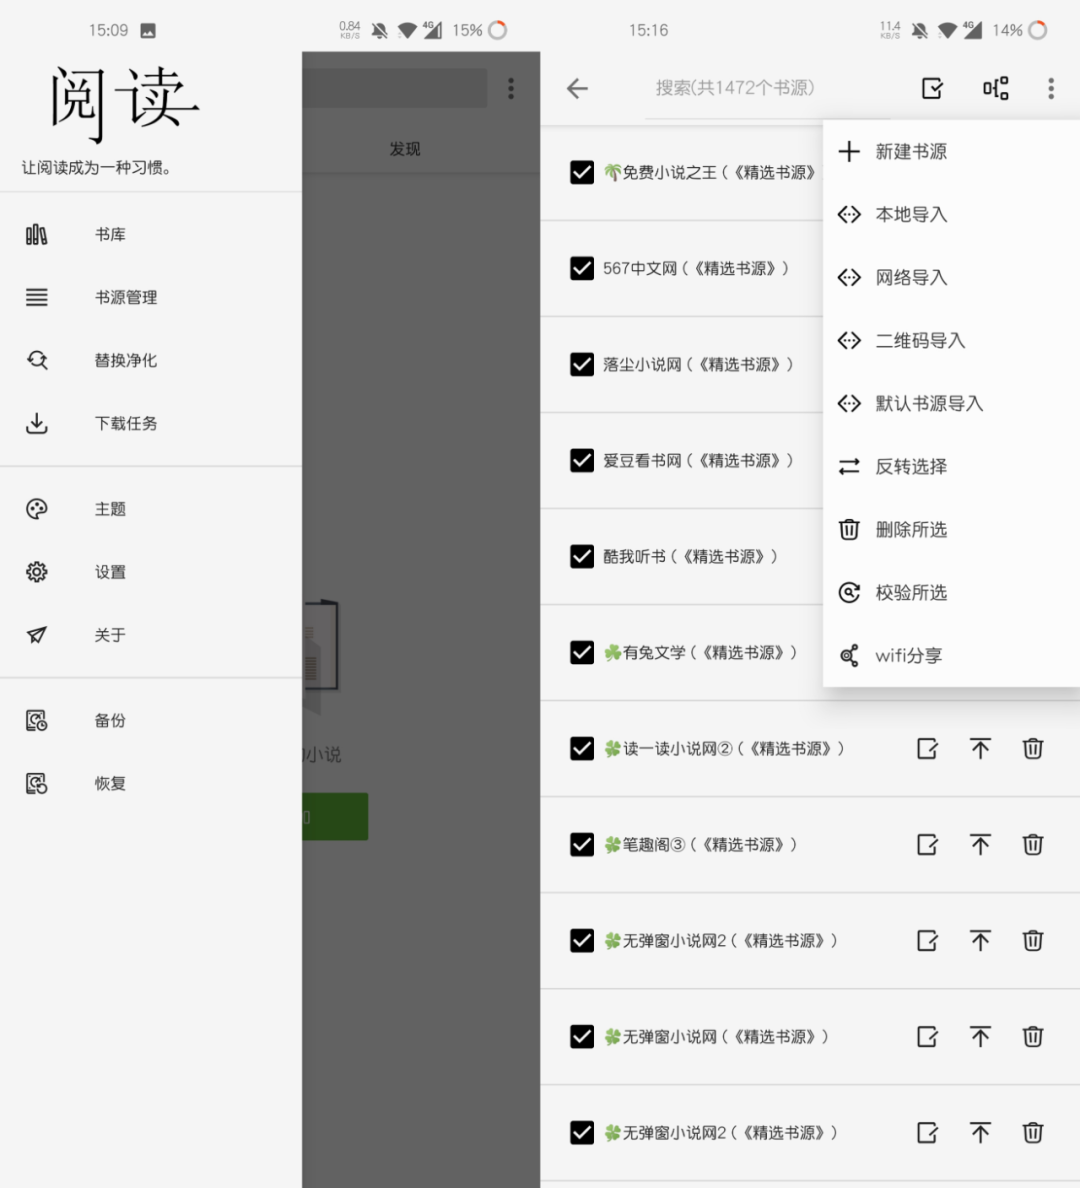Select the 酷我听书 source name
The height and width of the screenshot is (1188, 1080).
690,556
